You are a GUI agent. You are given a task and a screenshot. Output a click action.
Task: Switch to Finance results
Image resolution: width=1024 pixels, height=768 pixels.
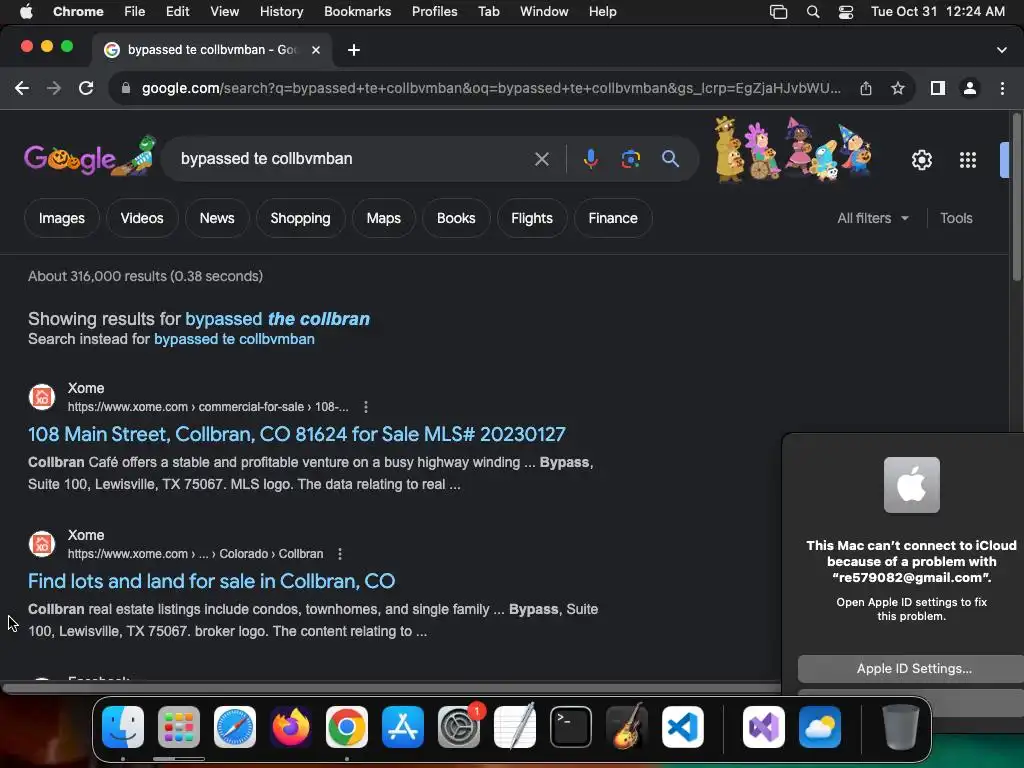point(613,218)
